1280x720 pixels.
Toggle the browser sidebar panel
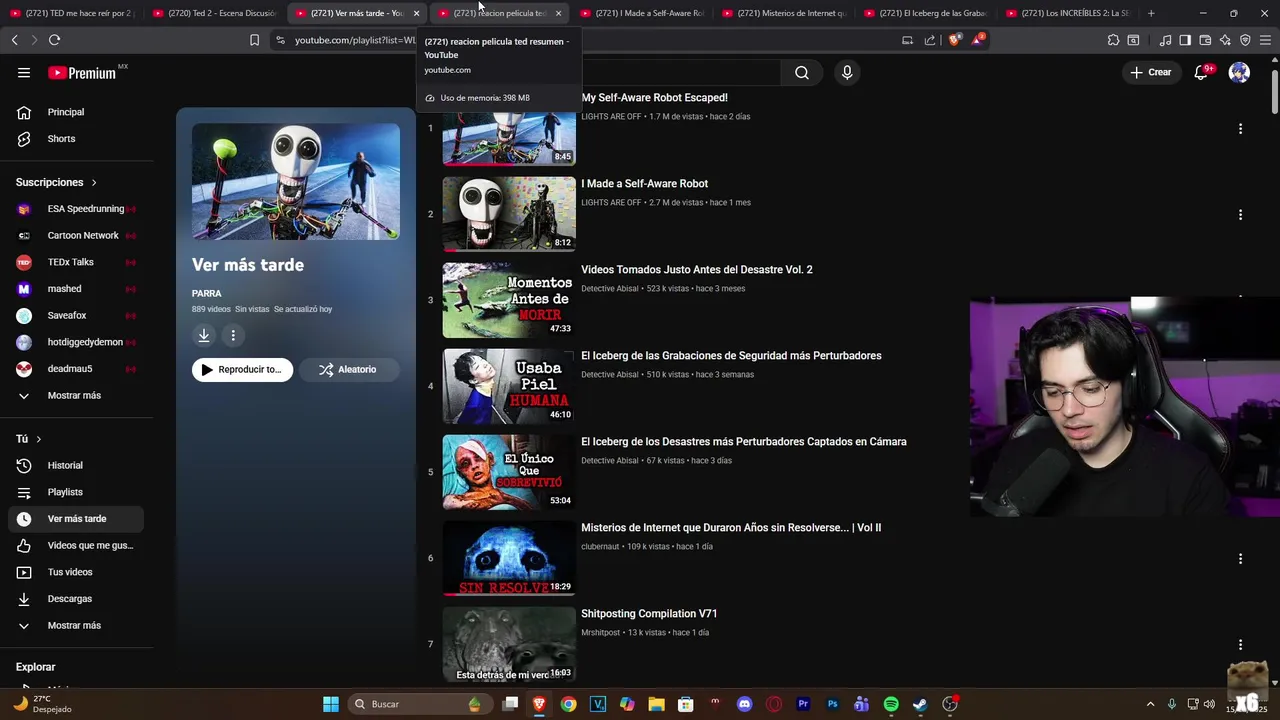pyautogui.click(x=1185, y=40)
